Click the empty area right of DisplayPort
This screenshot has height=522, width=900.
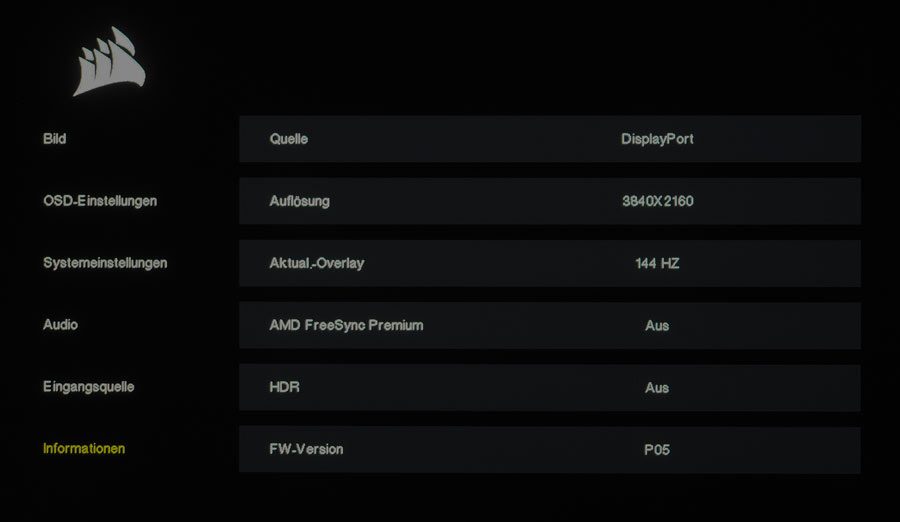[x=778, y=139]
